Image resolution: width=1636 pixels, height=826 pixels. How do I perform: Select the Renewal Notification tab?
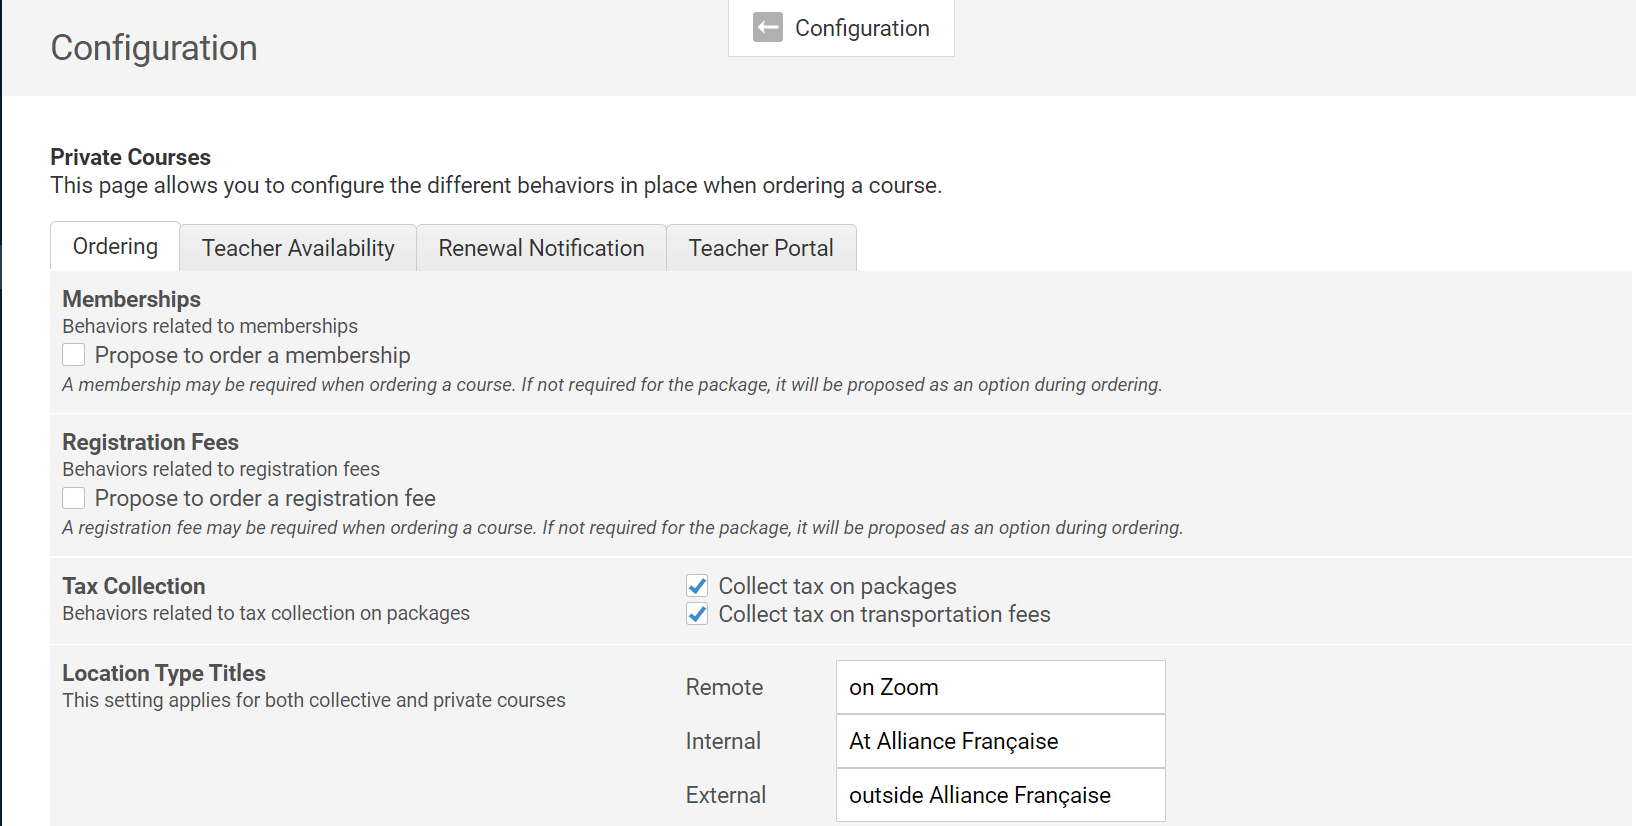click(541, 248)
